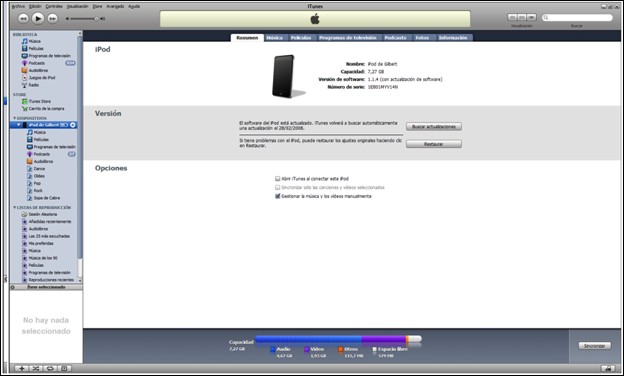Toggle the artwork viewer button
Image resolution: width=624 pixels, height=376 pixels.
pos(64,368)
